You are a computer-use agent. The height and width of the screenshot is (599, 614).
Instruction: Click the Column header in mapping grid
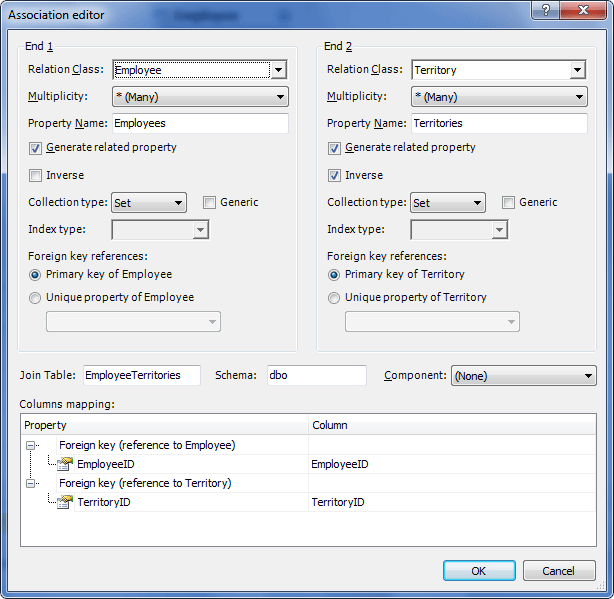tap(452, 425)
